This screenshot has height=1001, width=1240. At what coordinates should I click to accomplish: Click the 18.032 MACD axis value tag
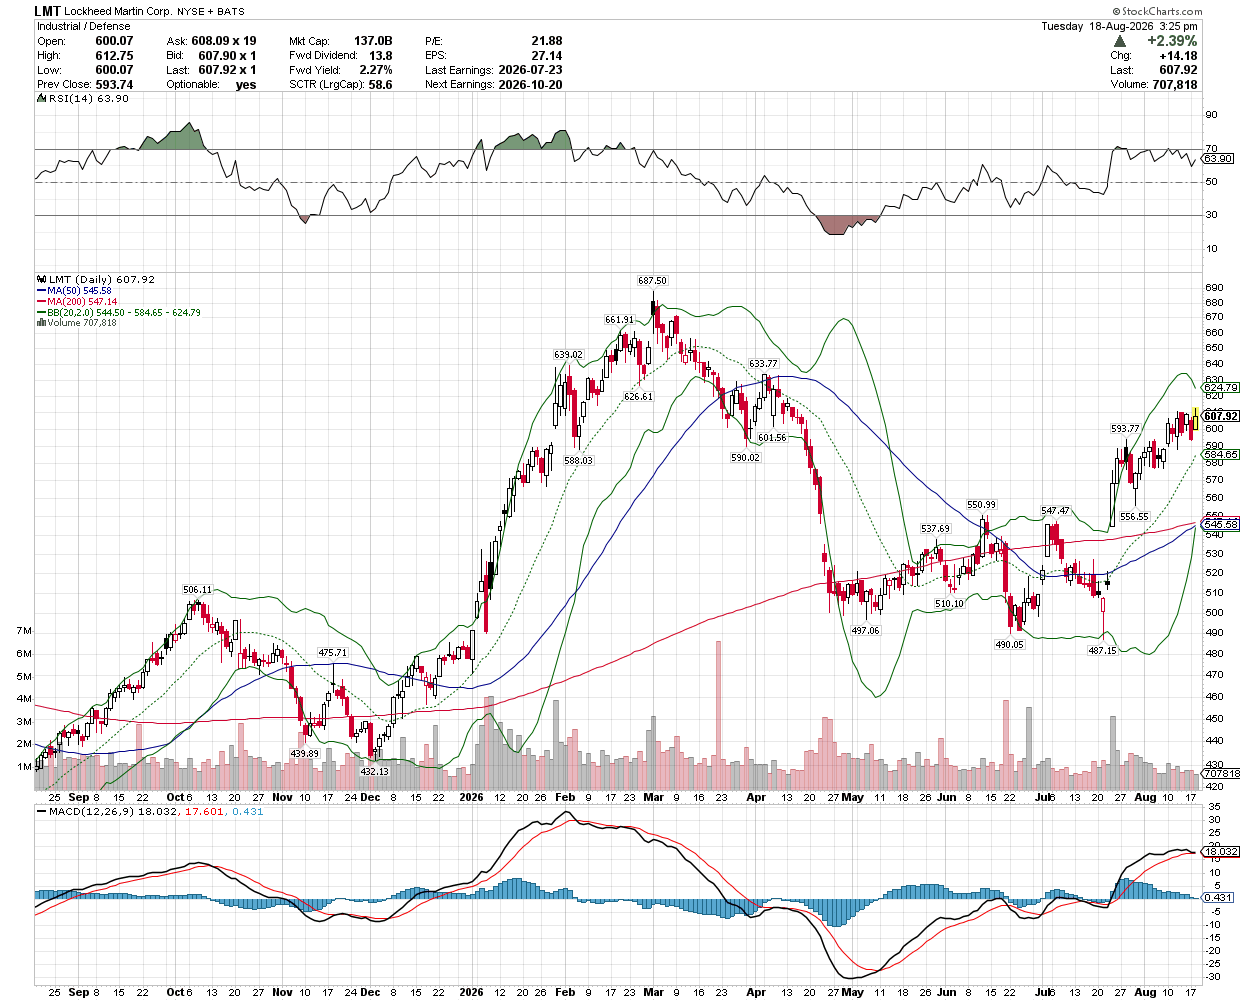1220,852
